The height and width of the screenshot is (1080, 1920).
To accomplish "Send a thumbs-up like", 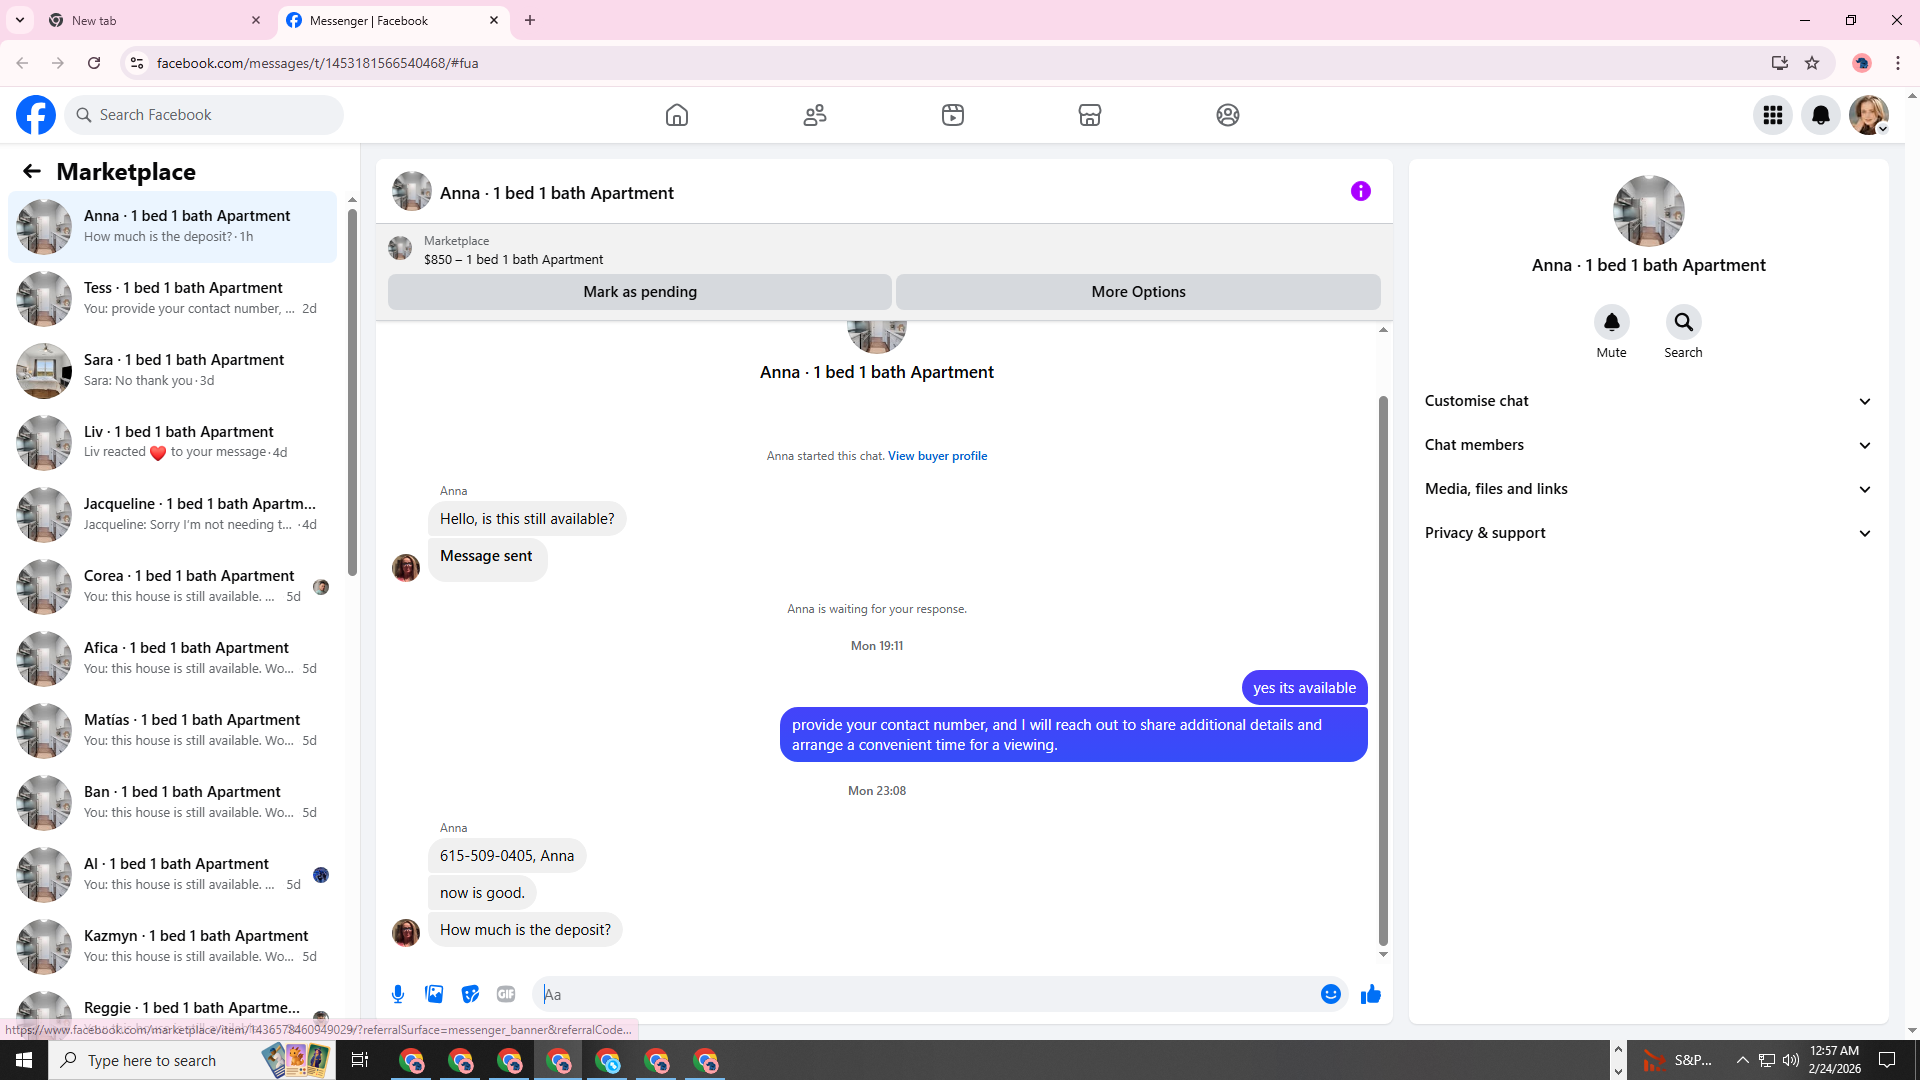I will click(x=1370, y=994).
